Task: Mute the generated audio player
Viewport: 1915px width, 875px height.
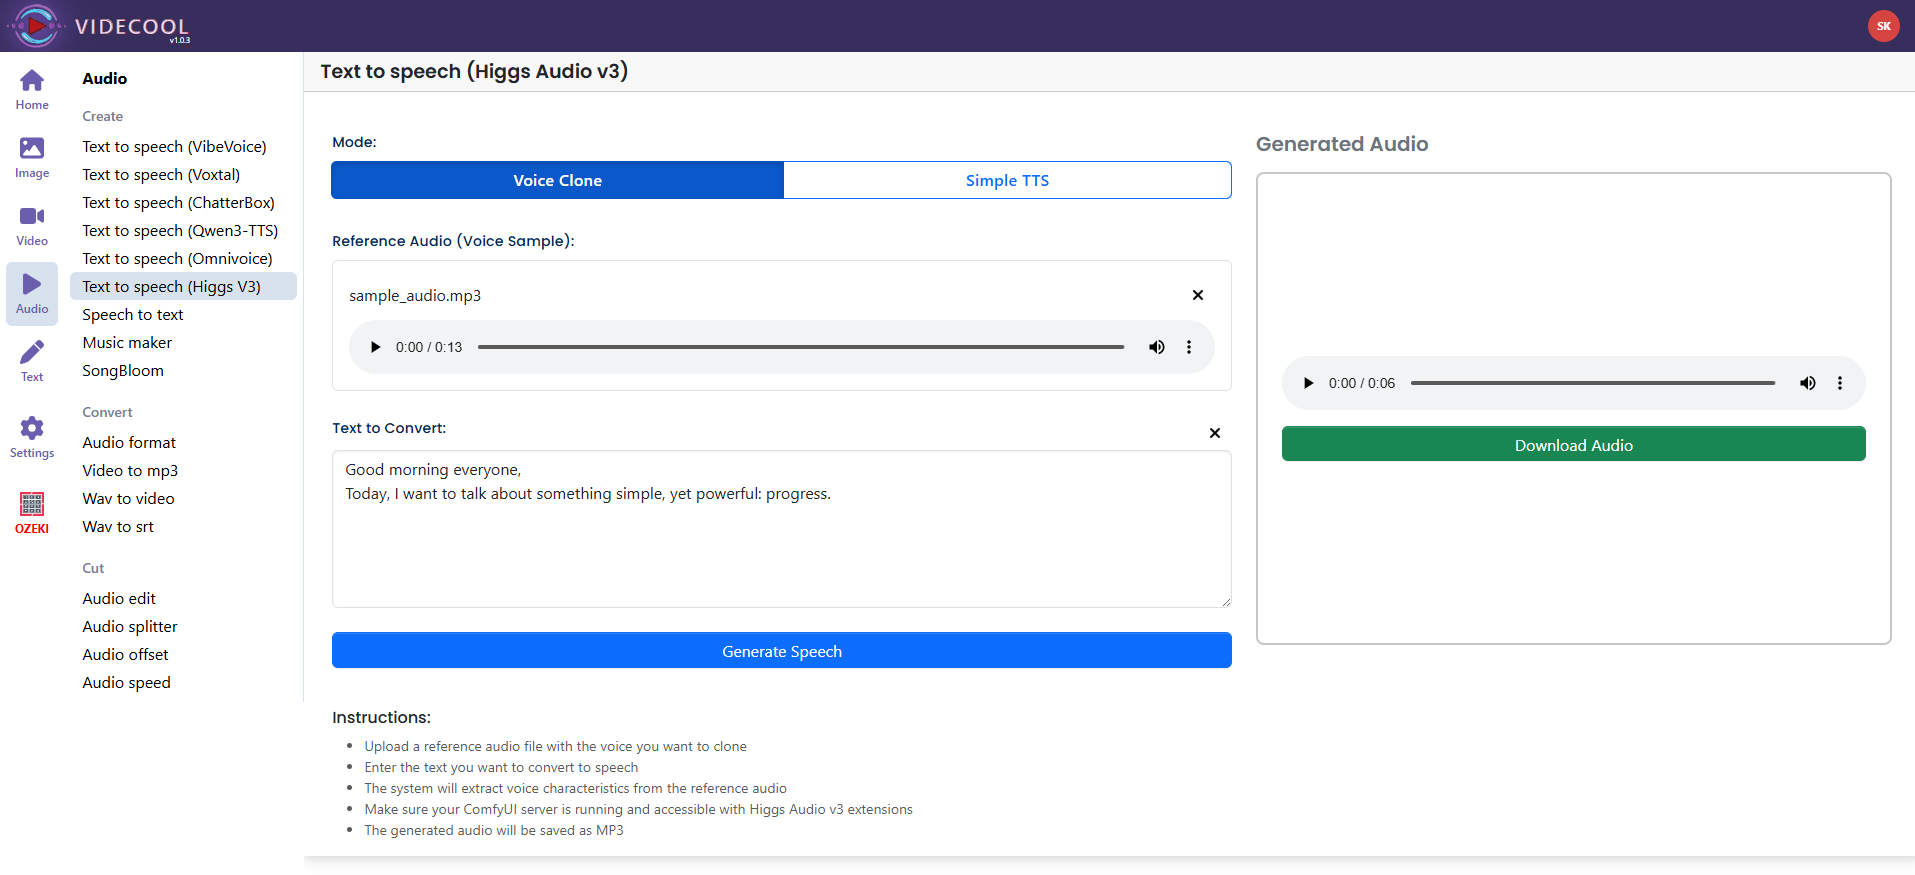Action: pos(1808,383)
